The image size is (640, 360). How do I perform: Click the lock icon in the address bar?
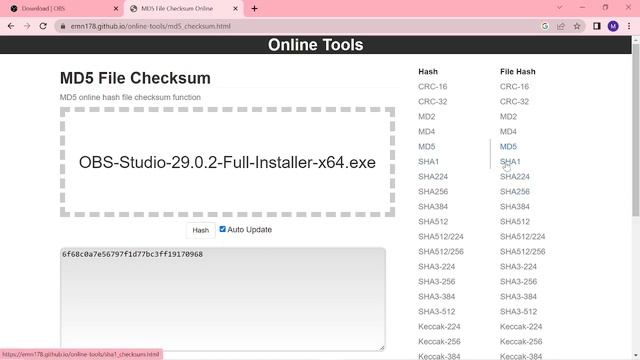(62, 26)
